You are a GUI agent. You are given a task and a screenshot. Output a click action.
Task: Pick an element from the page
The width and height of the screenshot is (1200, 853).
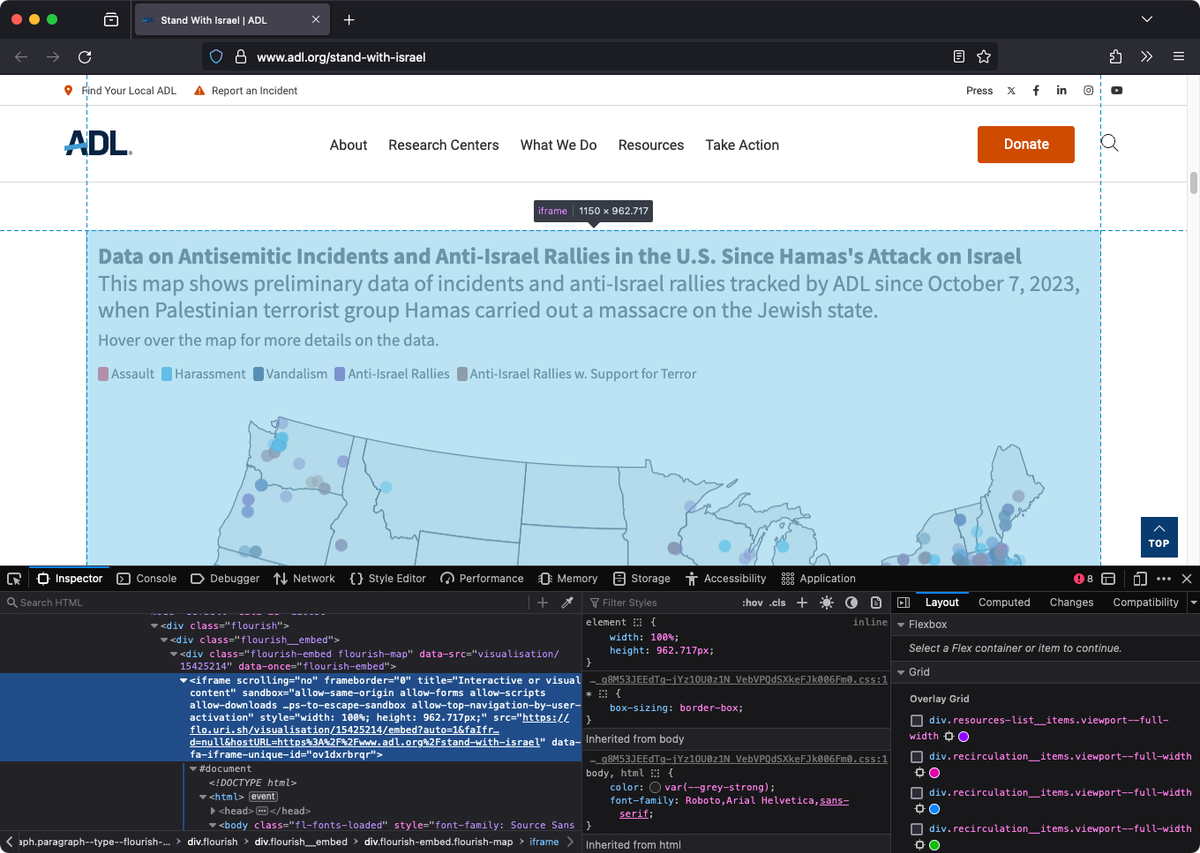[x=14, y=578]
